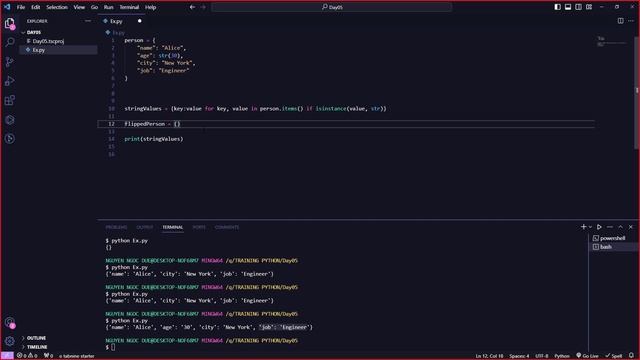
Task: Open the Accounts menu icon
Action: pyautogui.click(x=10, y=323)
